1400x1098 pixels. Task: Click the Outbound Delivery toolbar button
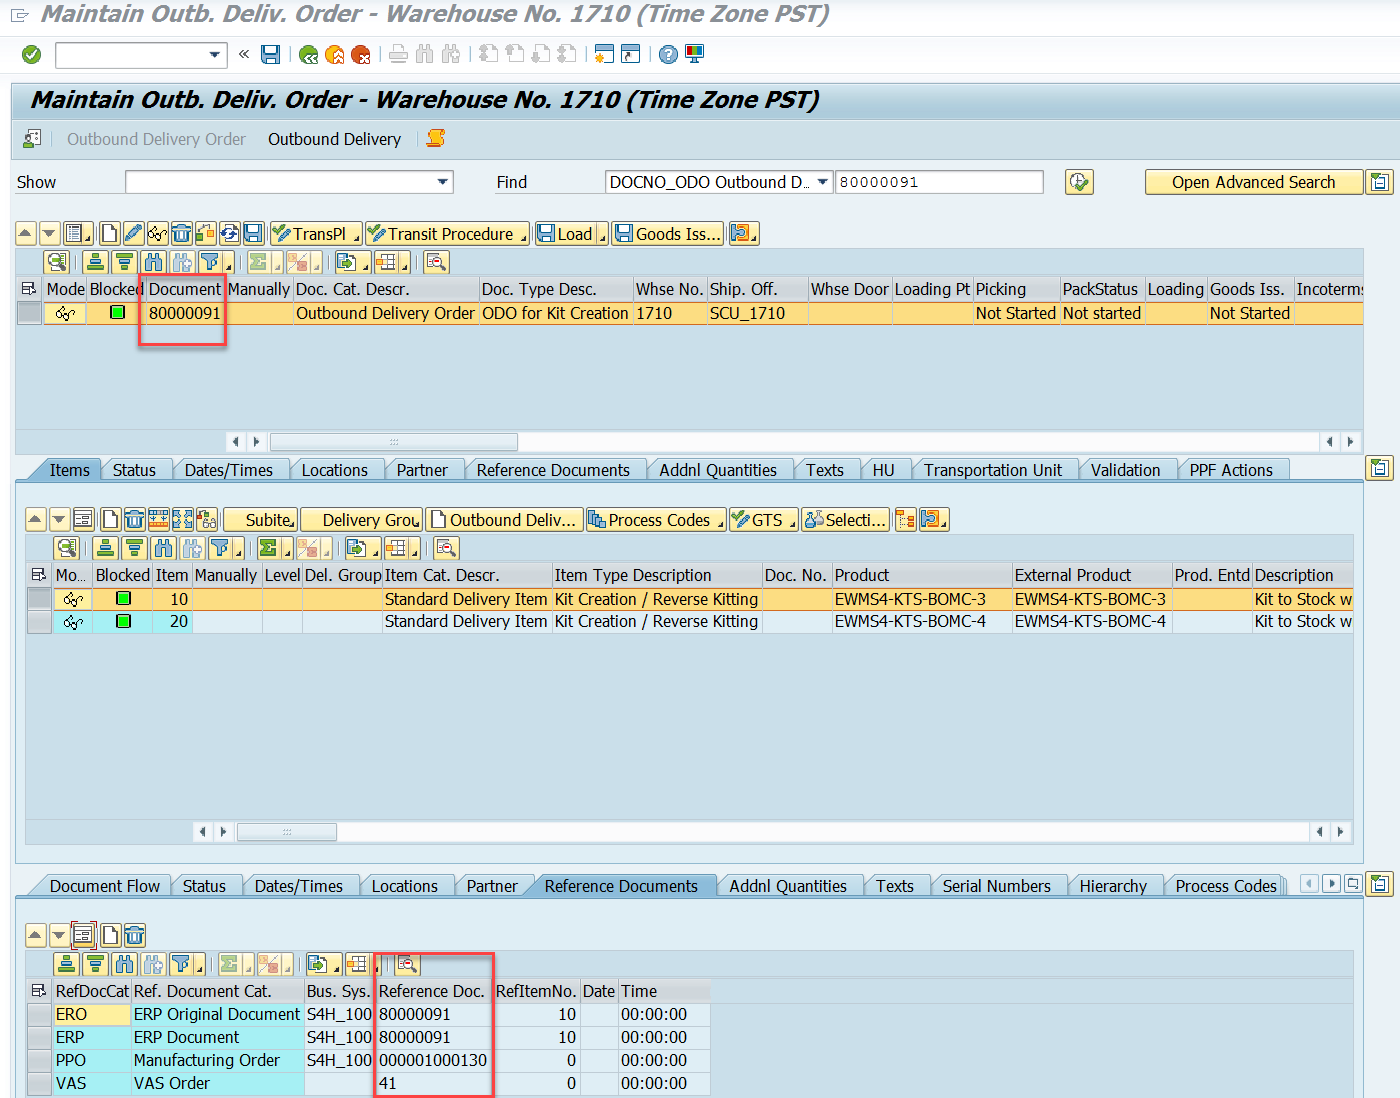click(334, 139)
